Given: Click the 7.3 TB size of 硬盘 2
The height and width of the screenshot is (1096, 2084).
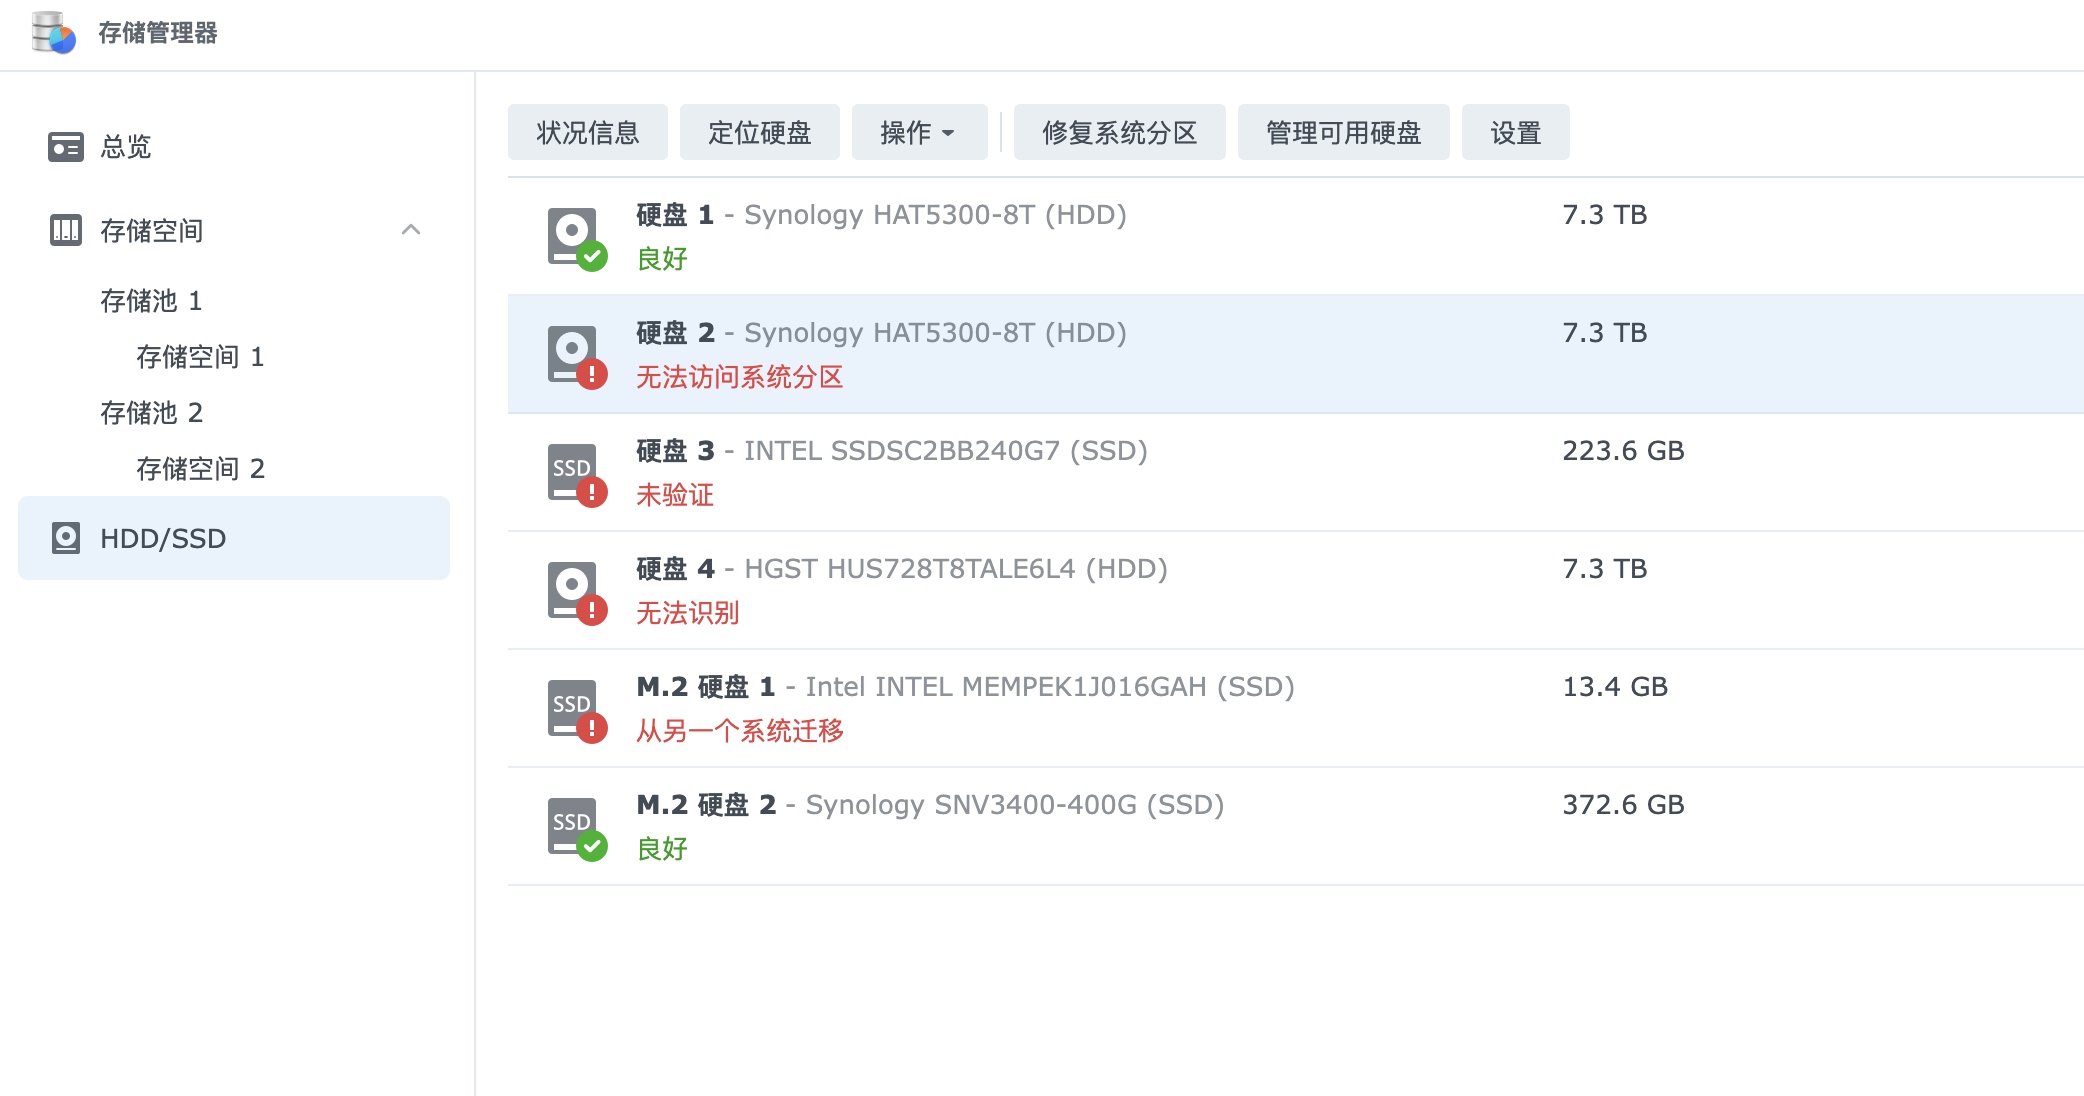Looking at the screenshot, I should [1605, 333].
